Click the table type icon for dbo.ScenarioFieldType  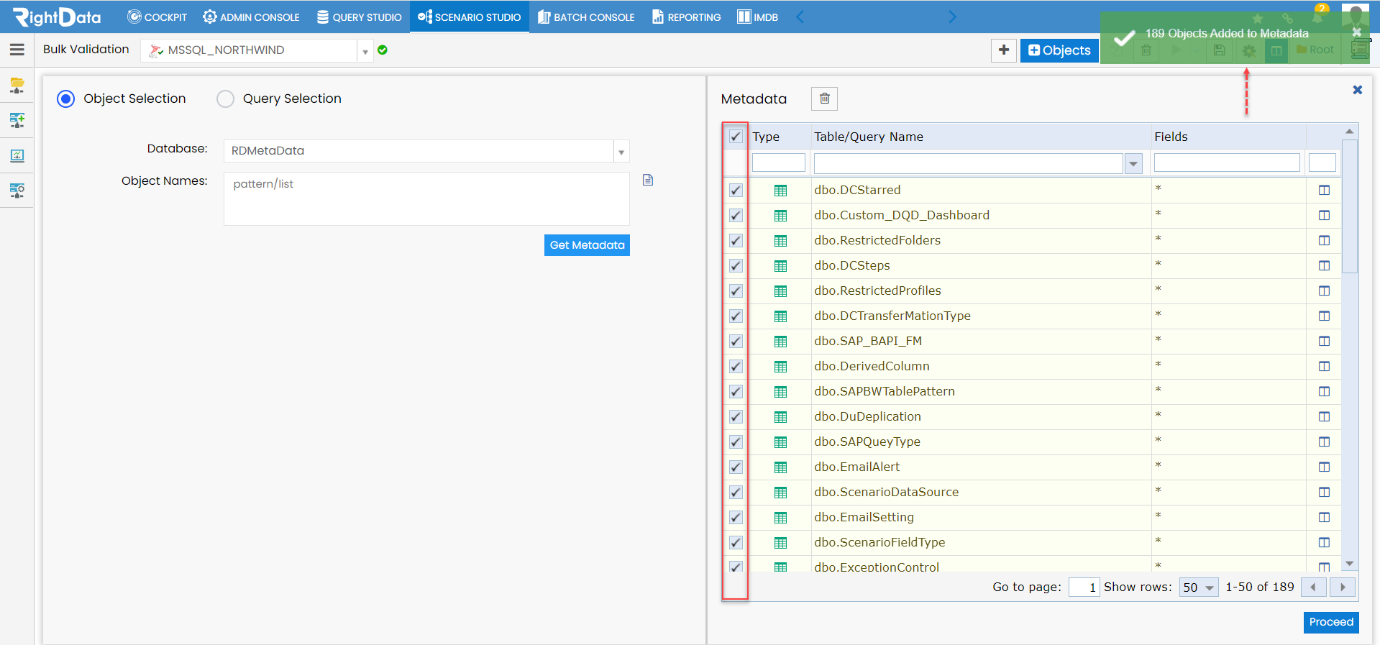pyautogui.click(x=781, y=542)
